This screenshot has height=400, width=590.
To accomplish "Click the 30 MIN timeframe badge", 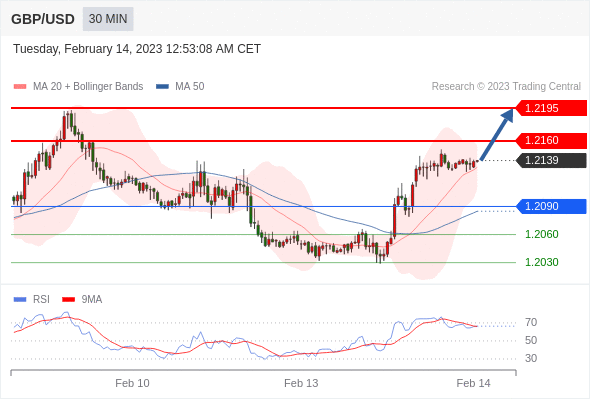I will 108,19.
